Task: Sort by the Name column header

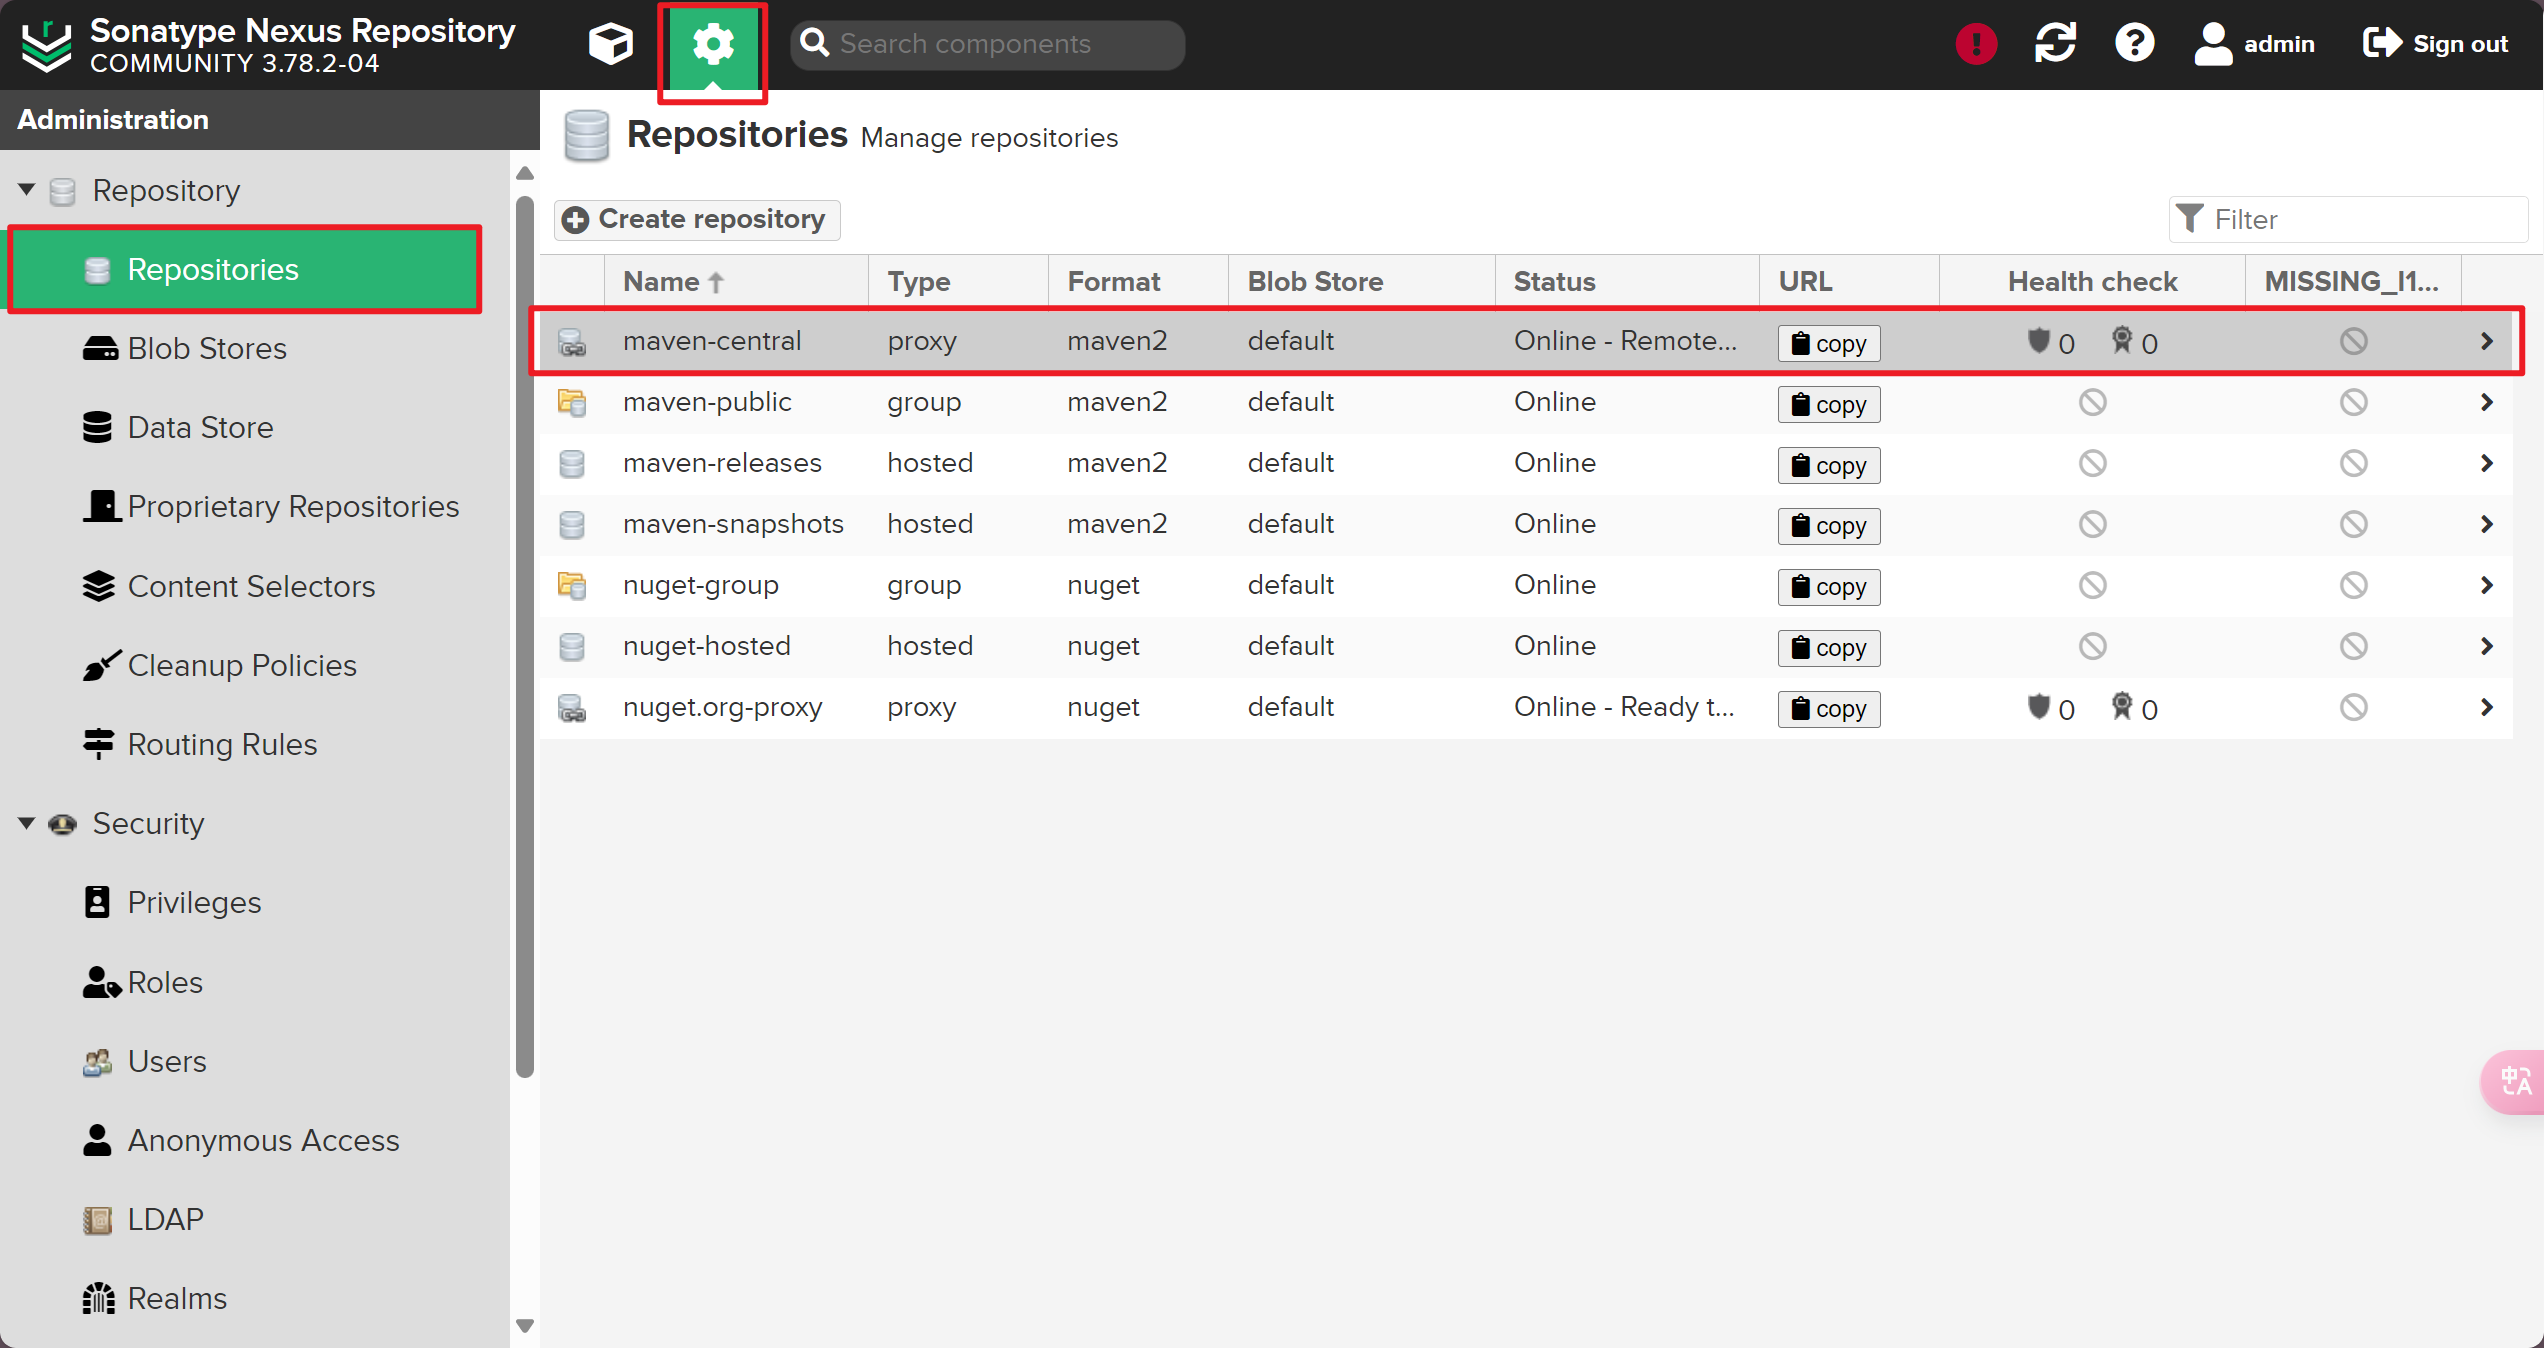Action: pyautogui.click(x=736, y=282)
